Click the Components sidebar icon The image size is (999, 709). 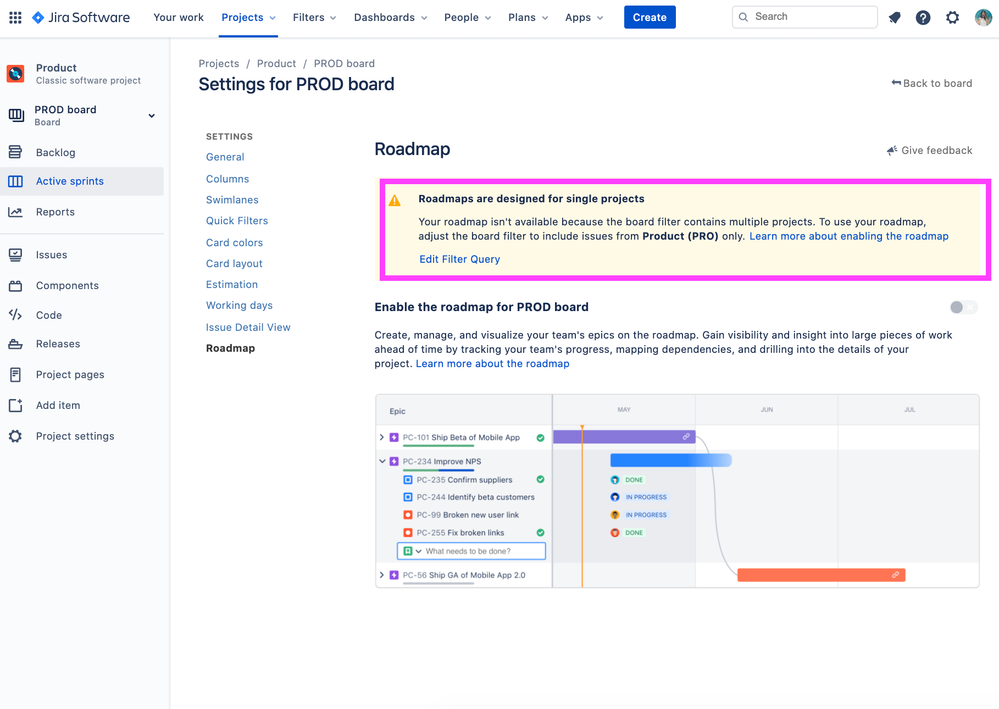(x=15, y=285)
